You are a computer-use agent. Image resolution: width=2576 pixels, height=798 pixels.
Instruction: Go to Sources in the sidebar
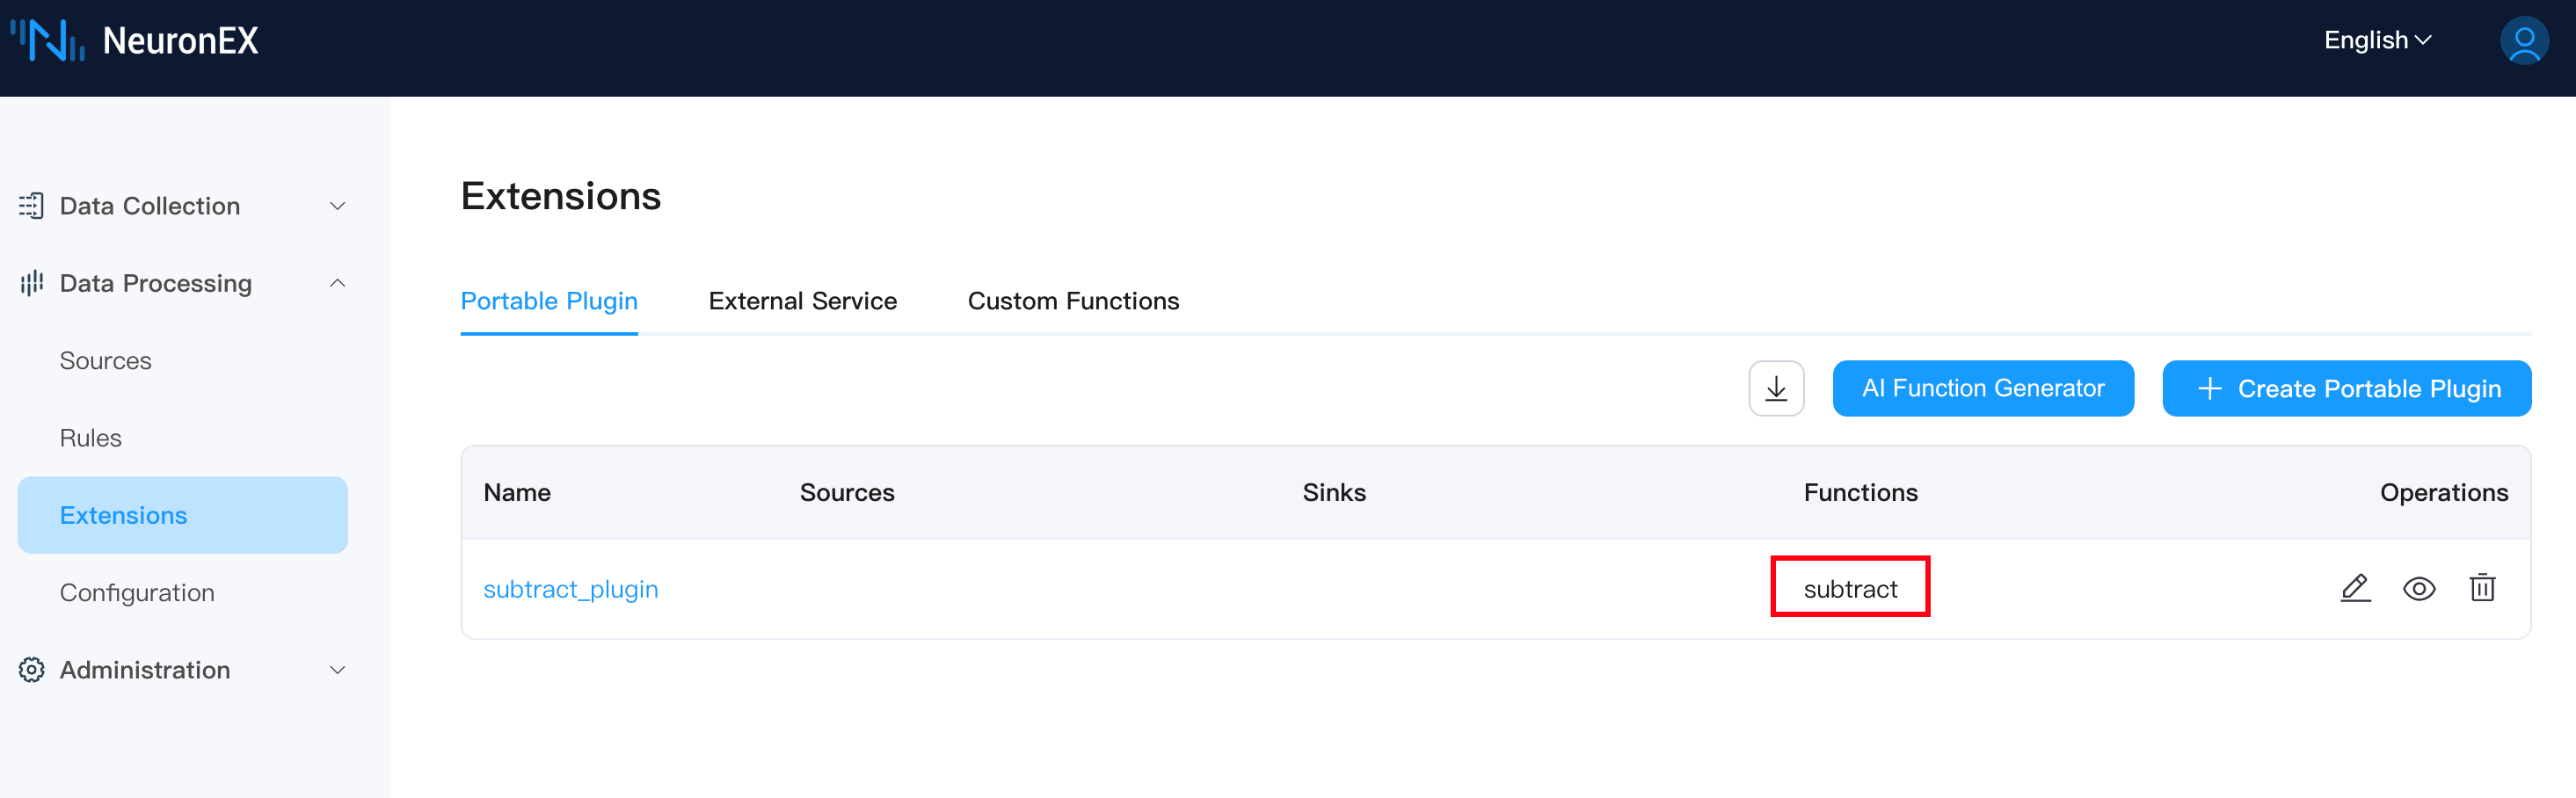point(105,360)
